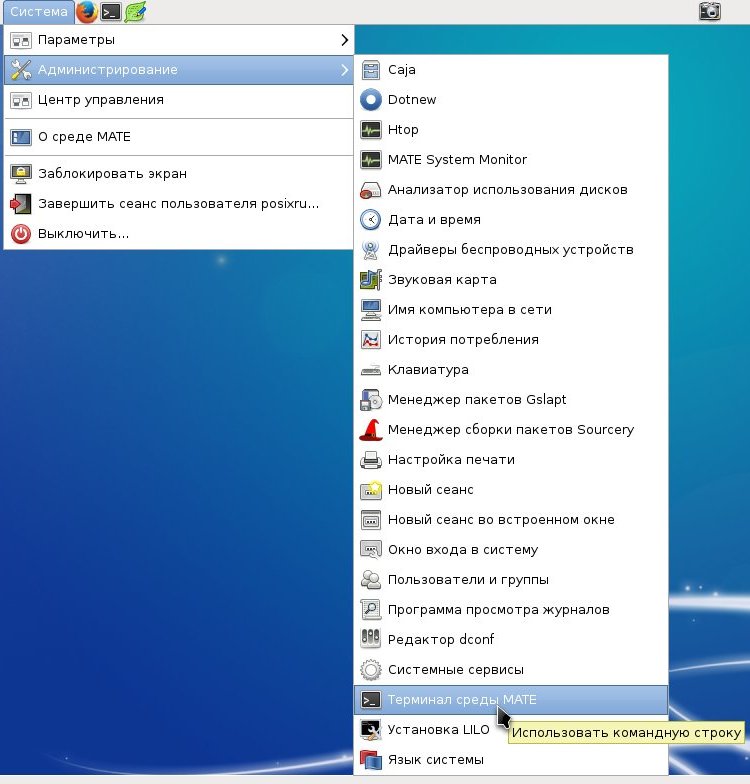Select Администрирование menu entry

pyautogui.click(x=178, y=70)
